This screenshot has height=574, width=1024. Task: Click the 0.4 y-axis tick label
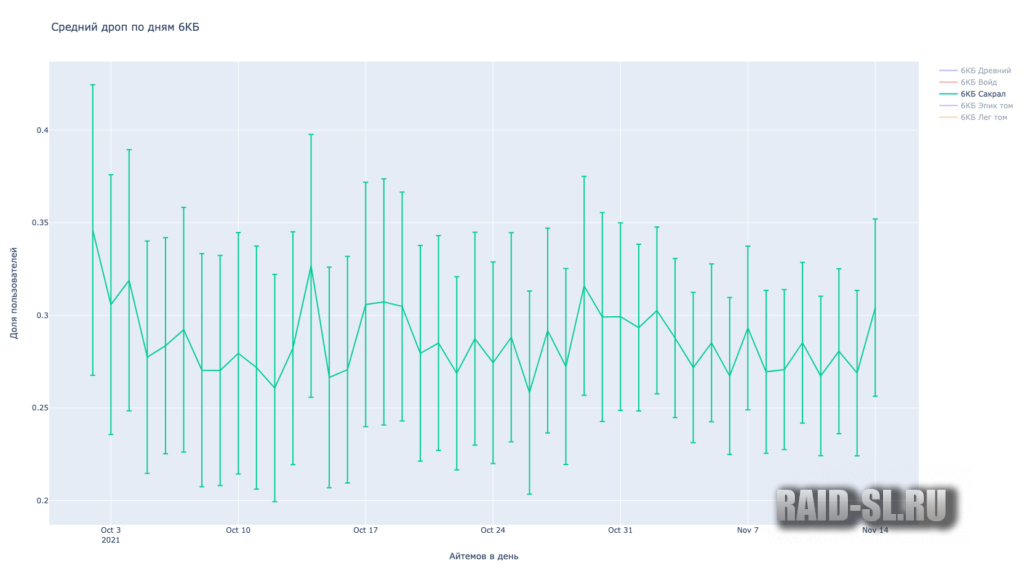pyautogui.click(x=40, y=131)
